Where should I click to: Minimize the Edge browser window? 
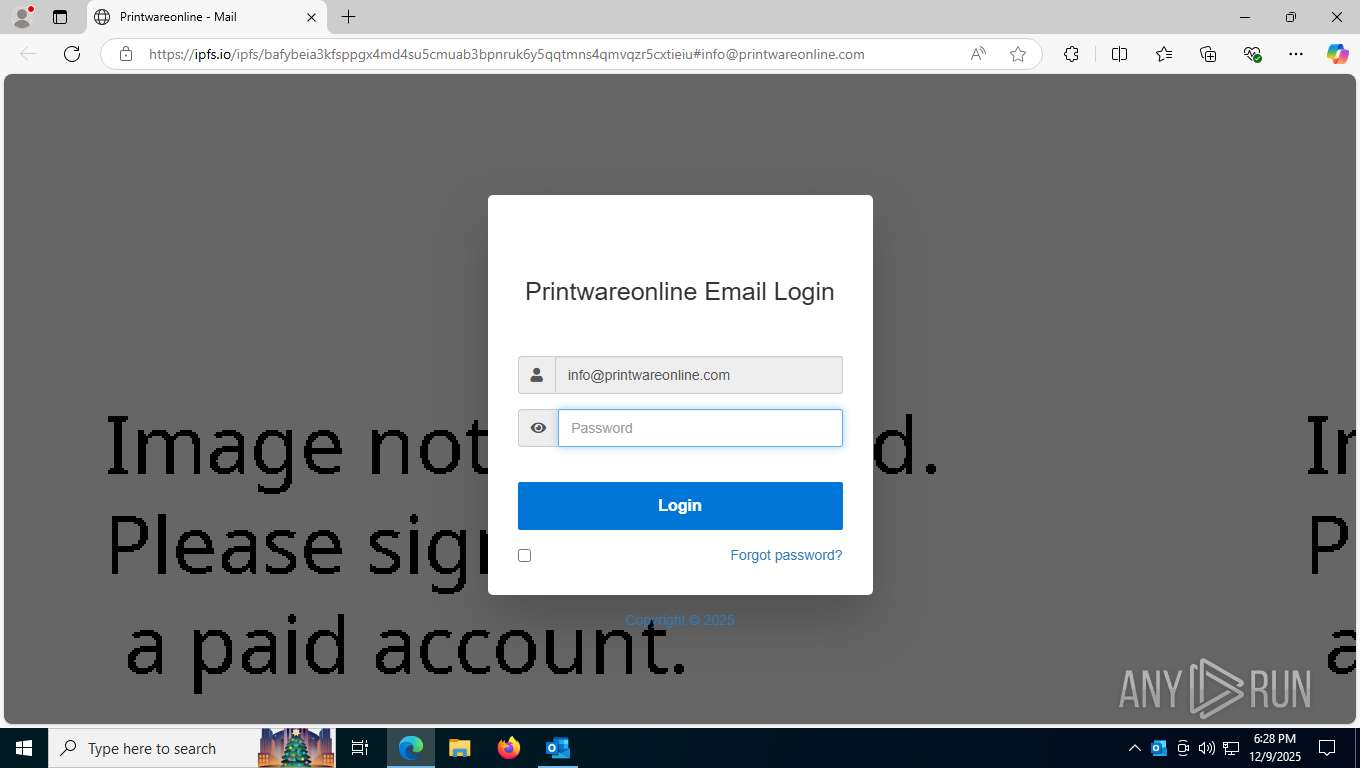tap(1245, 17)
